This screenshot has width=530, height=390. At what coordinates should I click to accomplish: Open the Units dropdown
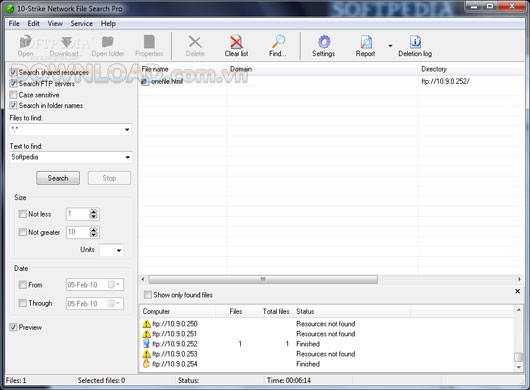pos(119,250)
